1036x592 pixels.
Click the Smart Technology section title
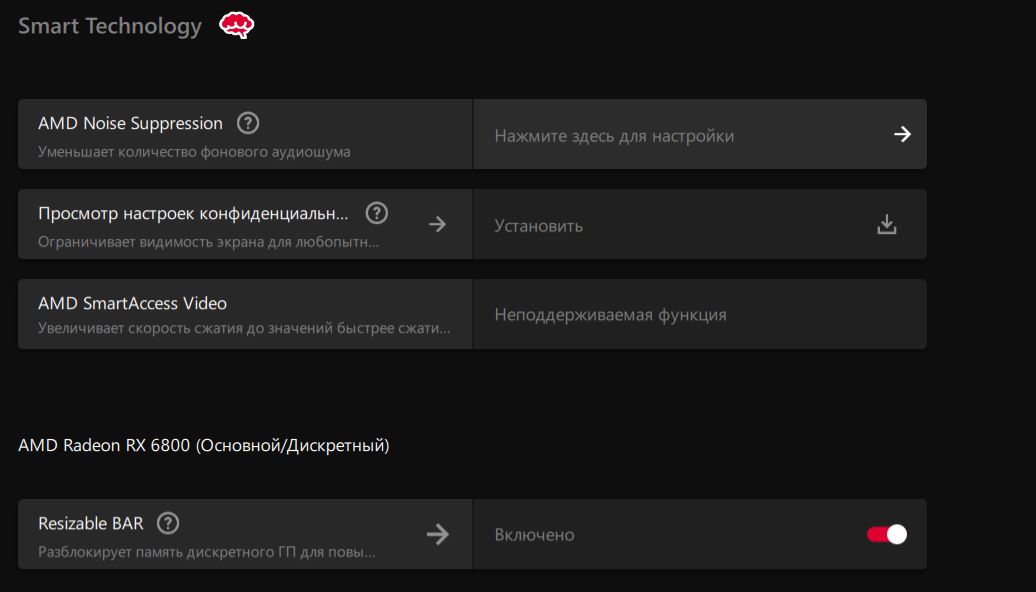110,26
